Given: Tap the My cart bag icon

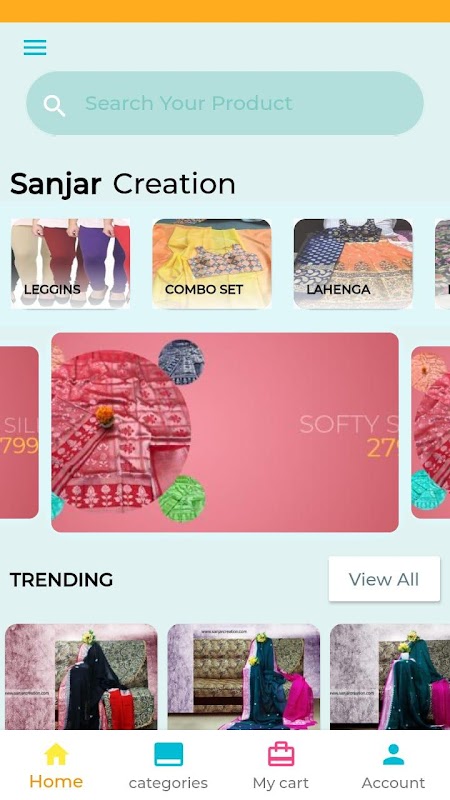Looking at the screenshot, I should pos(281,754).
